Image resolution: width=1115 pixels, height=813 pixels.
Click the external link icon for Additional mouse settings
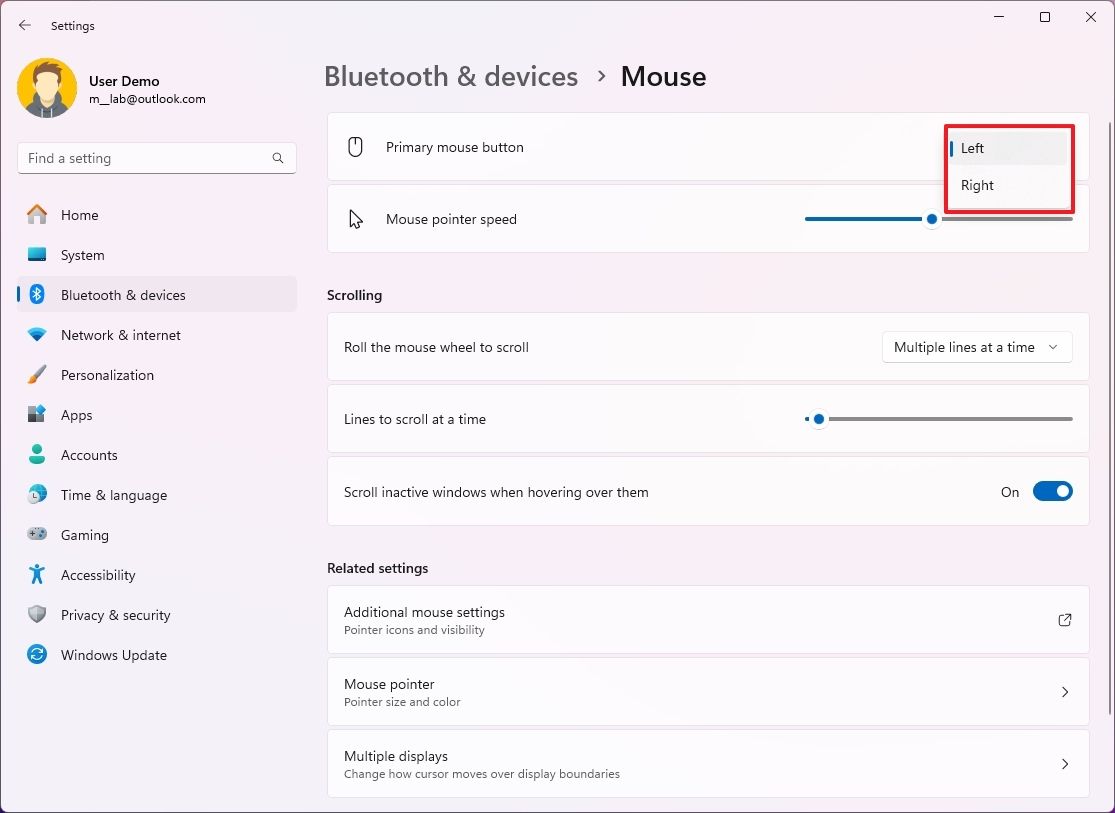pyautogui.click(x=1064, y=620)
